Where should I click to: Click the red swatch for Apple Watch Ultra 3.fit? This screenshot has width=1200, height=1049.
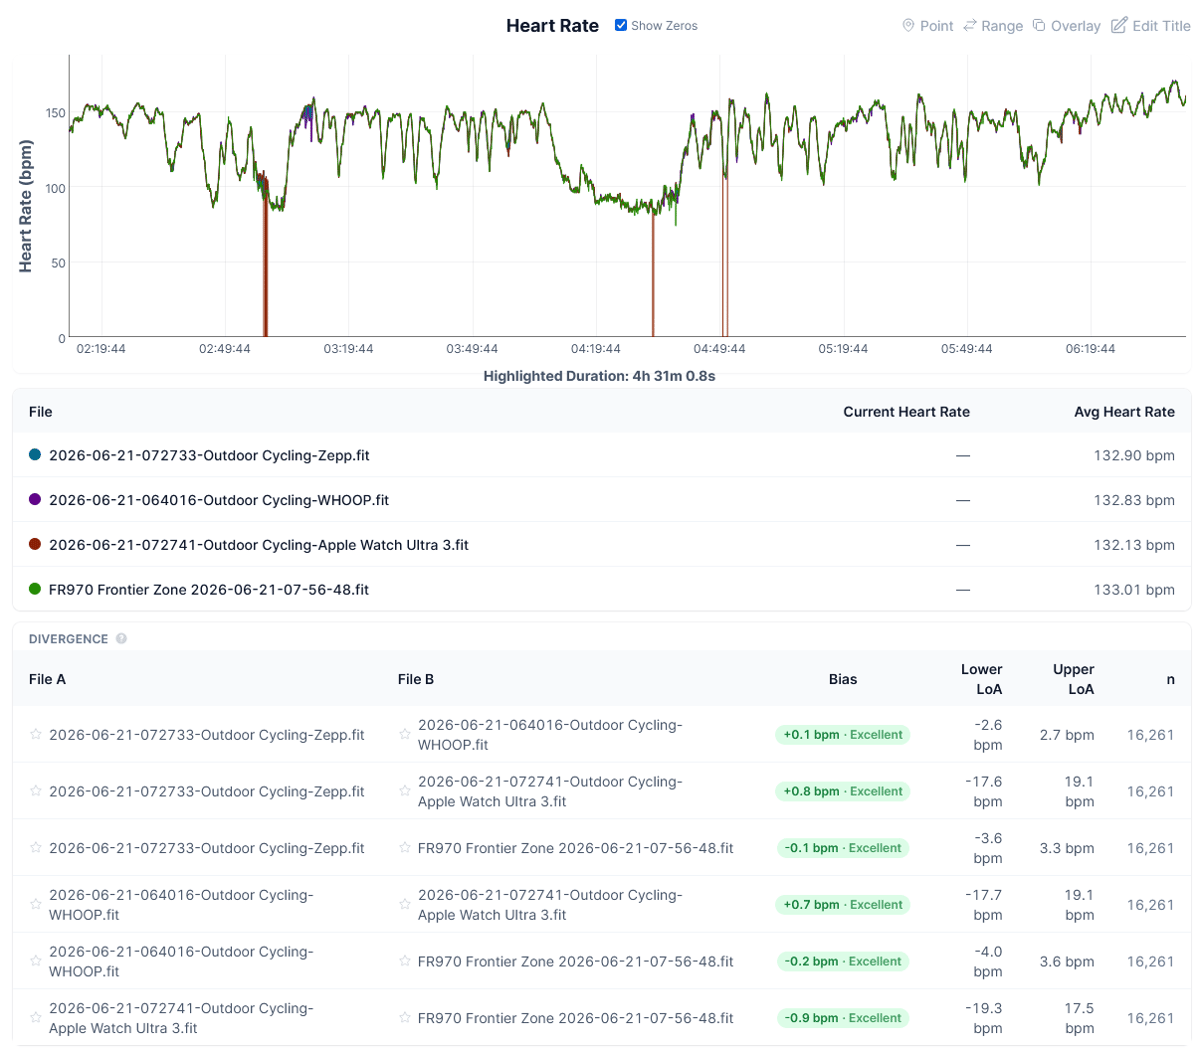pyautogui.click(x=35, y=545)
